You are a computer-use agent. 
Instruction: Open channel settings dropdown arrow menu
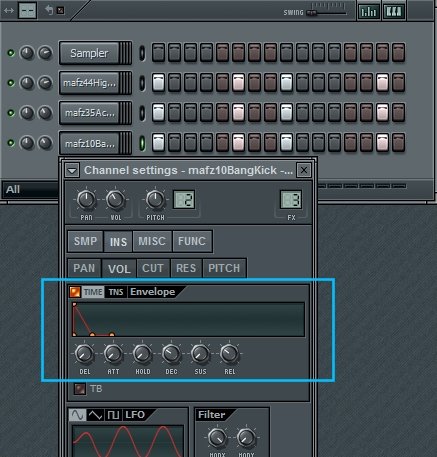point(72,170)
